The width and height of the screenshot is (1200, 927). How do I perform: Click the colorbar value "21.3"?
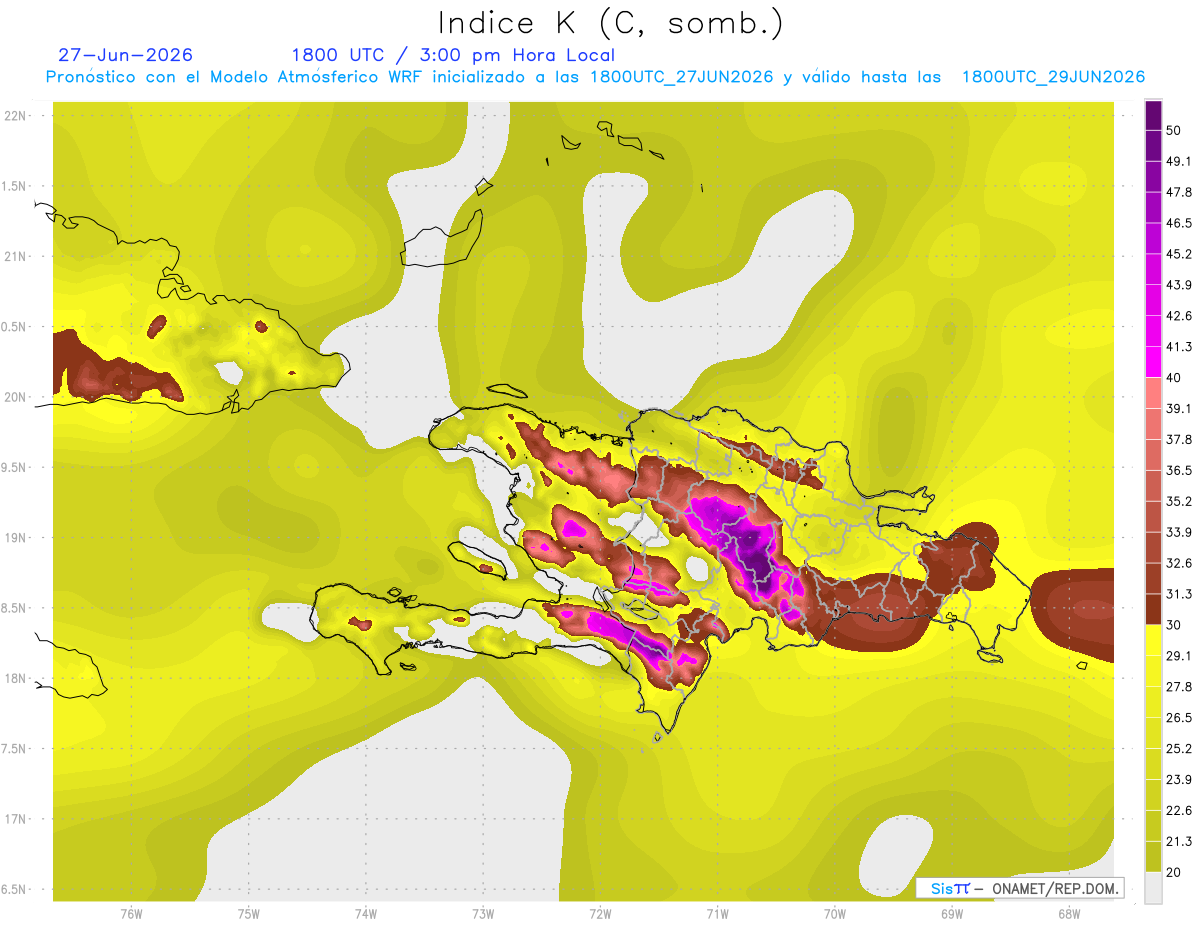pyautogui.click(x=1180, y=842)
